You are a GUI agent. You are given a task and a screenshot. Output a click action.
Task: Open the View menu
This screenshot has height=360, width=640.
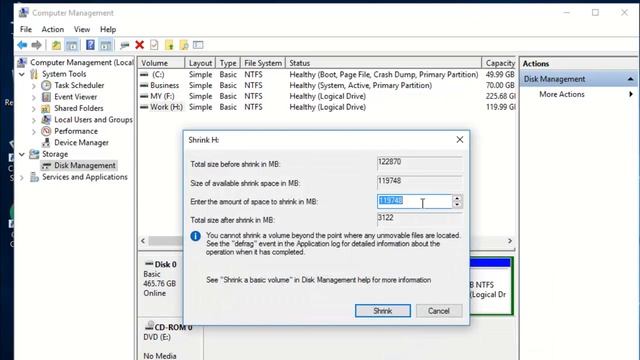point(82,29)
